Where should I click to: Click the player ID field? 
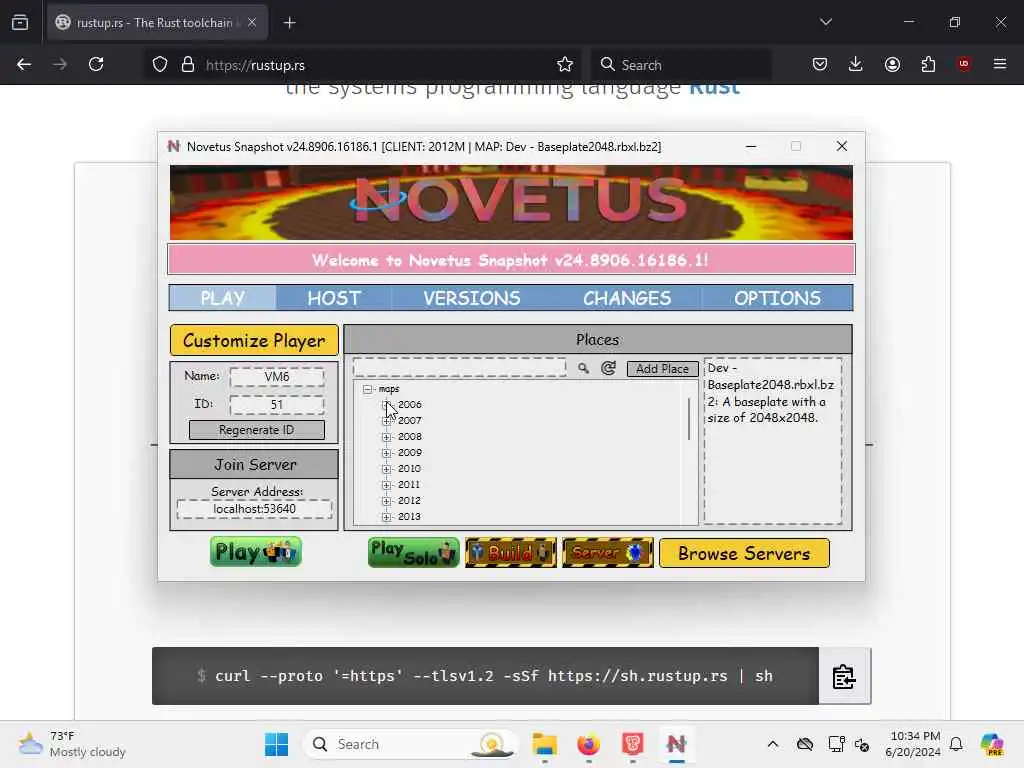pos(277,405)
